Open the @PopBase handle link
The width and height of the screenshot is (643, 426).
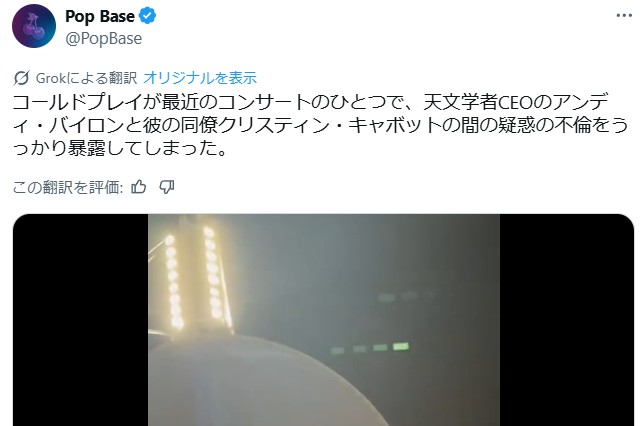pos(104,39)
